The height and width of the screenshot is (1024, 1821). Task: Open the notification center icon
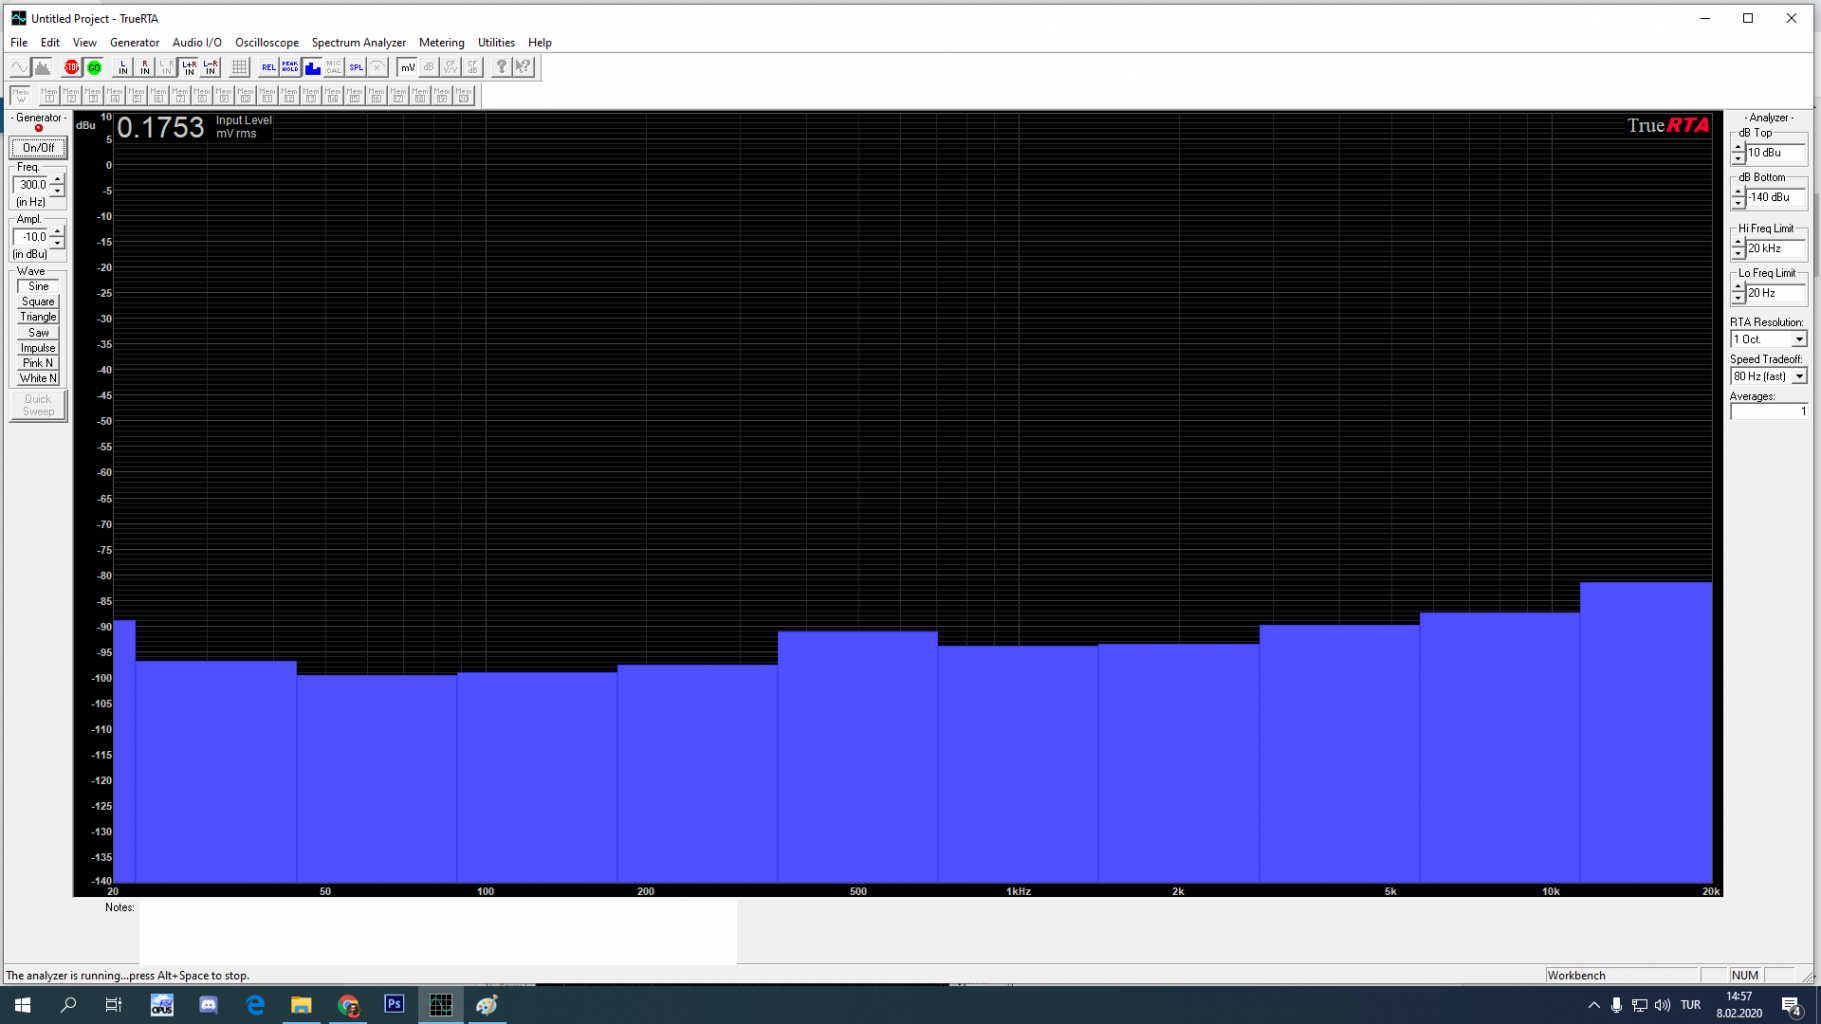[1791, 1005]
